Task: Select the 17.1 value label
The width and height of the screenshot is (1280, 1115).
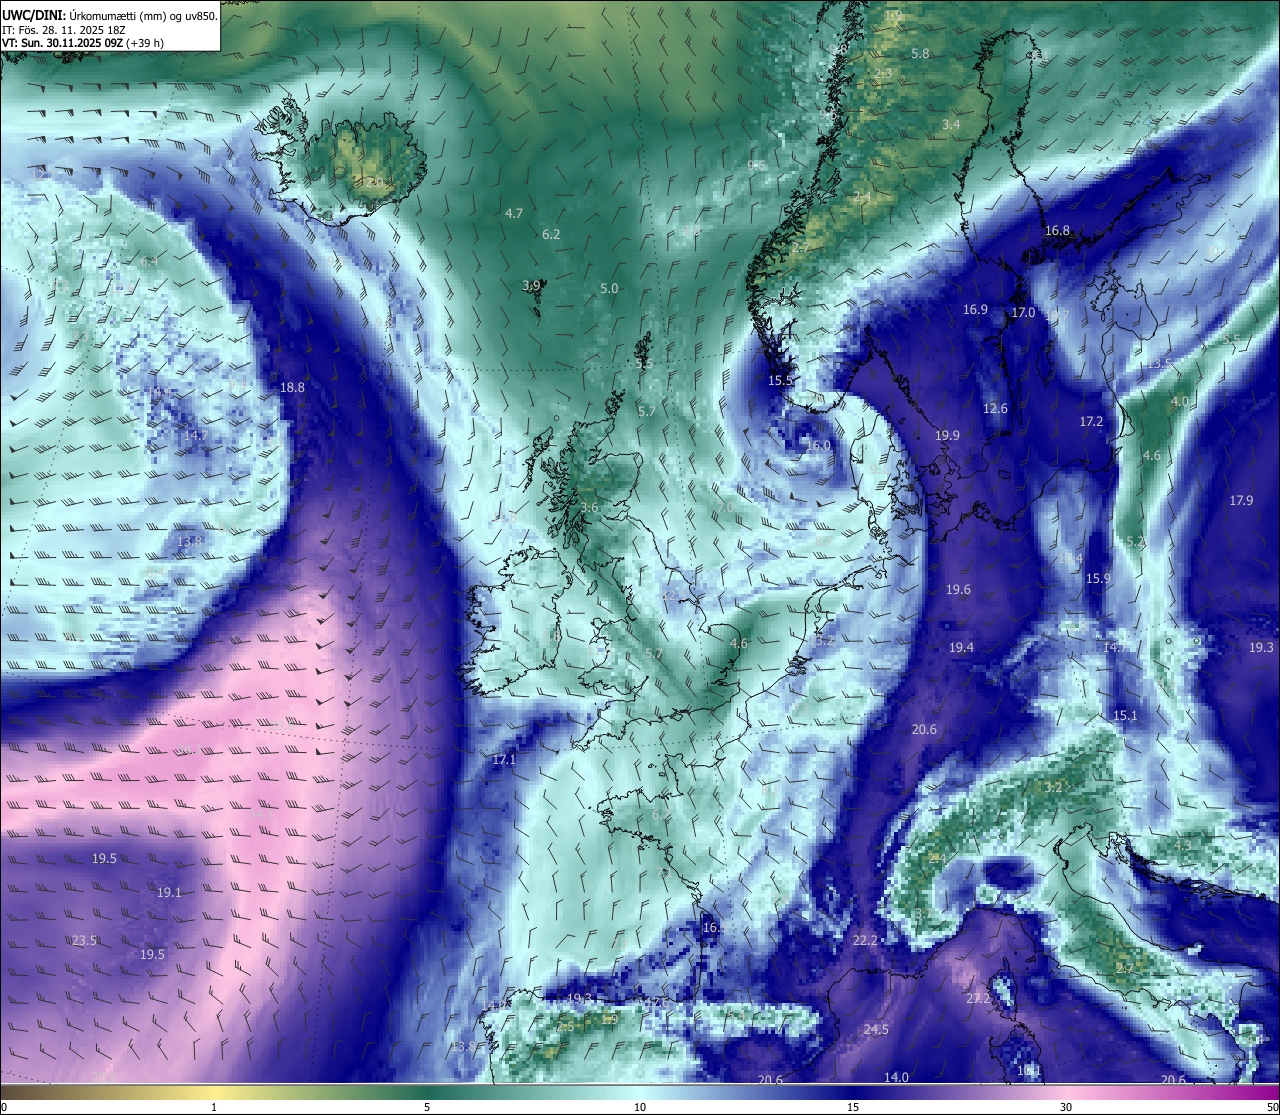Action: (504, 760)
